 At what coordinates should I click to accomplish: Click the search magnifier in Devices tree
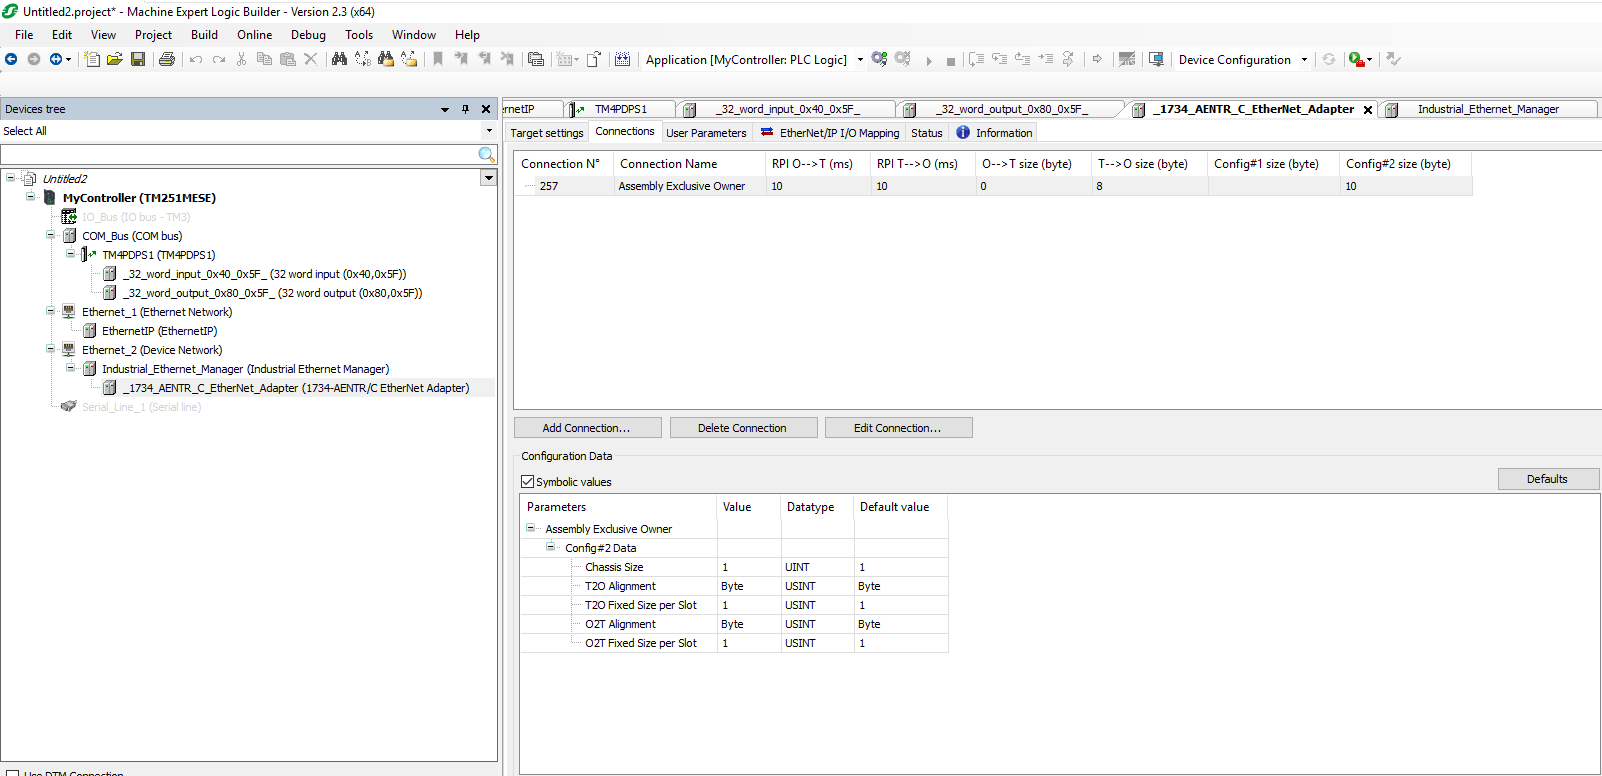[486, 155]
